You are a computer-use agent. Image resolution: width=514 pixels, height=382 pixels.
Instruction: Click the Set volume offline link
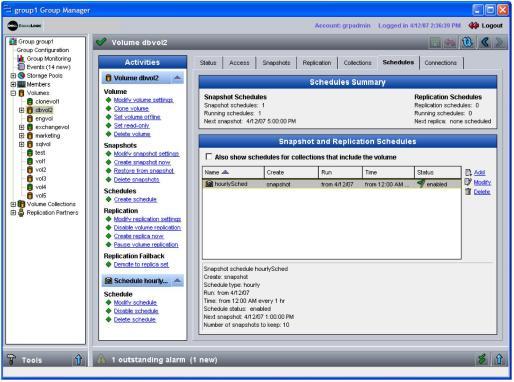coord(137,117)
